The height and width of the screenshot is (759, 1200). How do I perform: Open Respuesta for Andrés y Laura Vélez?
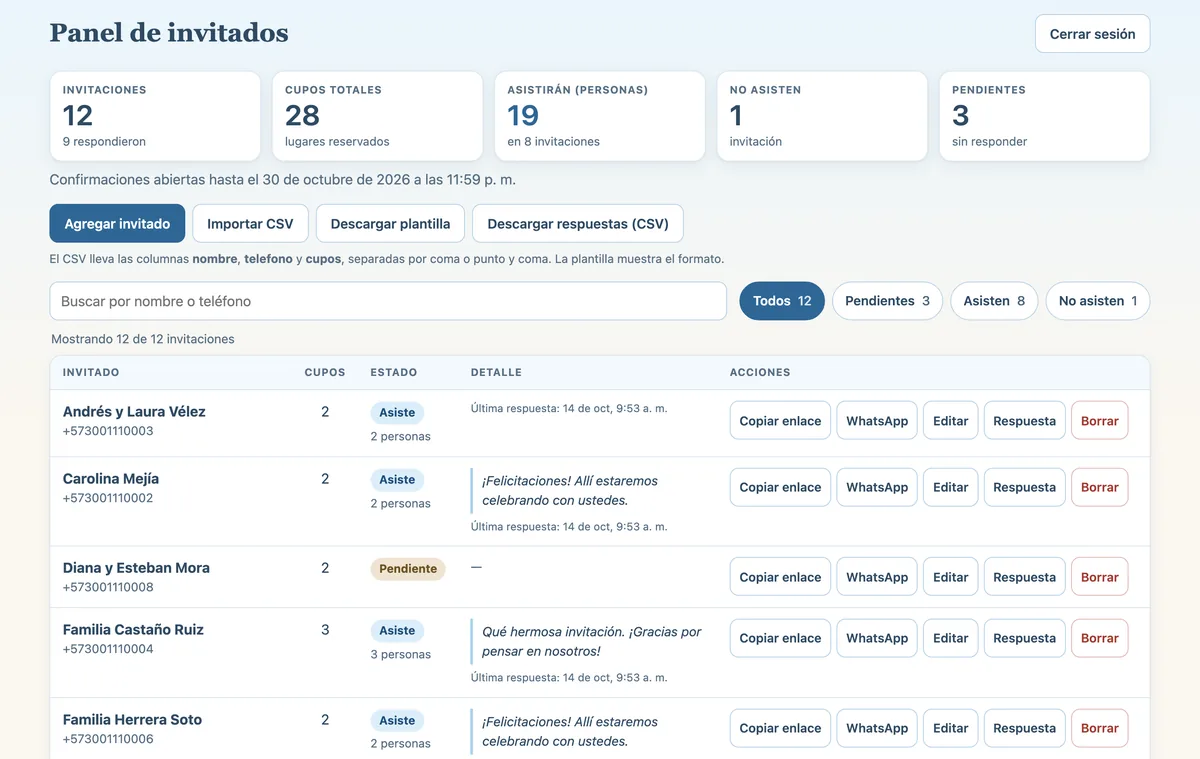[1024, 421]
